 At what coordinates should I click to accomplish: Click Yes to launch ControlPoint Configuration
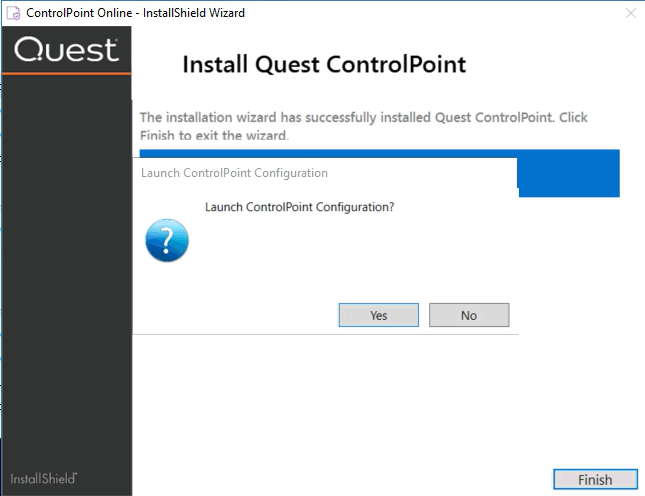[x=378, y=315]
